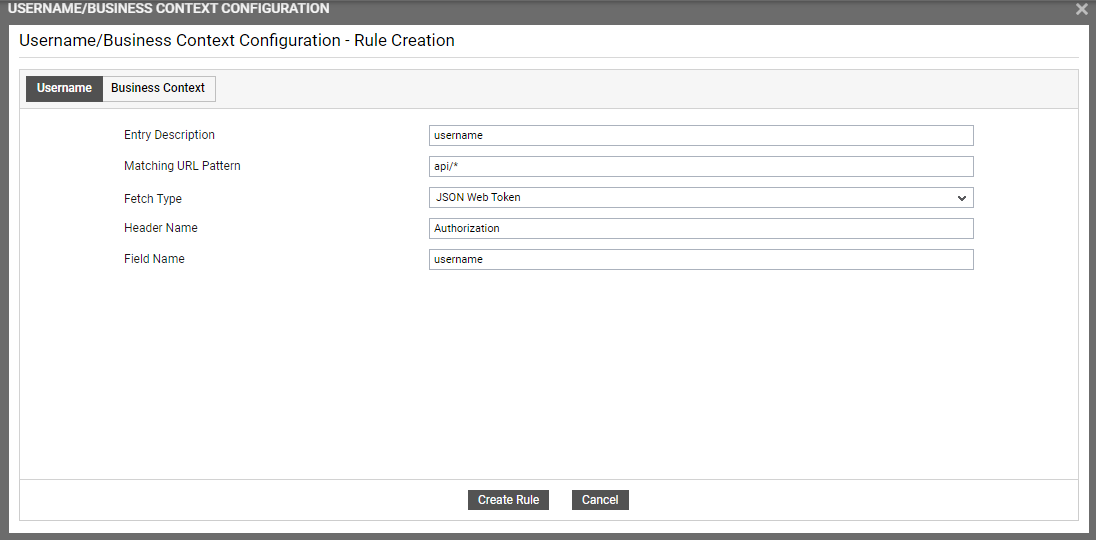Click the Matching URL Pattern label
The image size is (1096, 540).
click(182, 166)
